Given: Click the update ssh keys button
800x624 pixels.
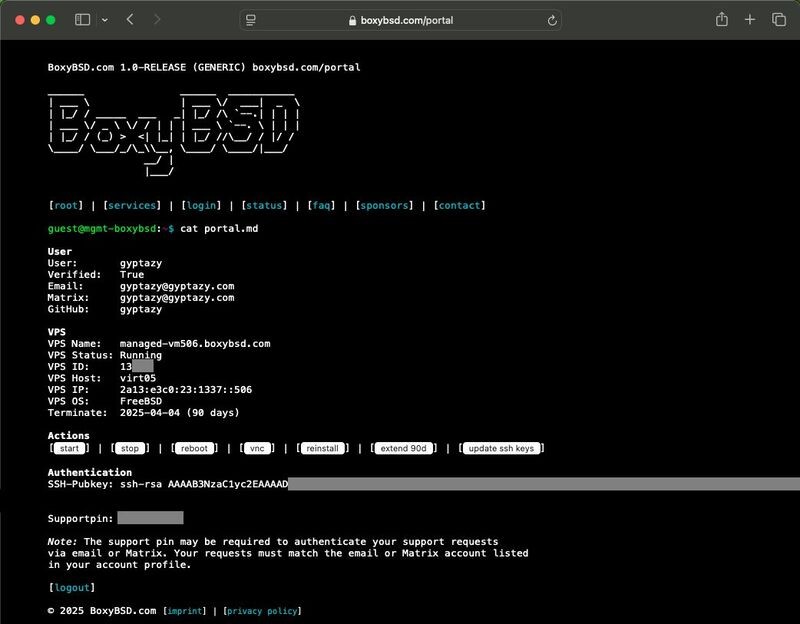Looking at the screenshot, I should point(501,448).
